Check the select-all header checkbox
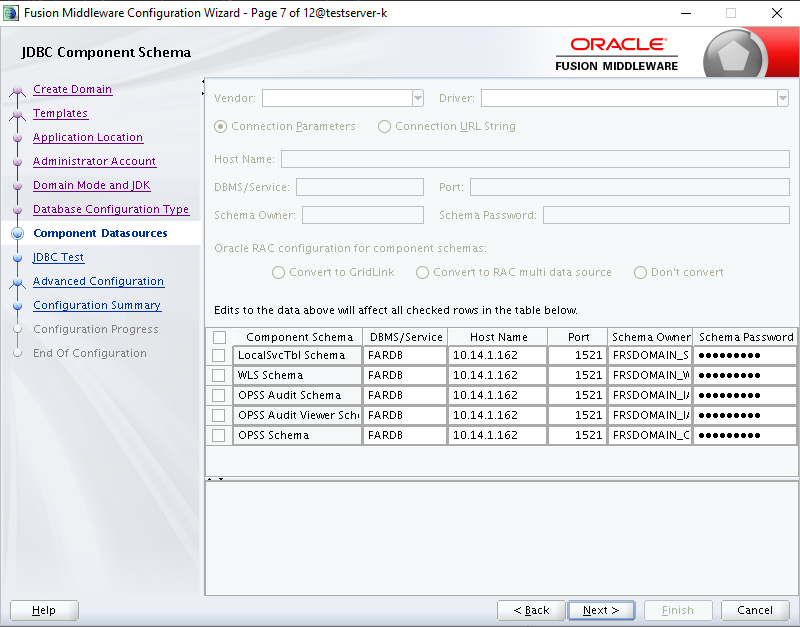The width and height of the screenshot is (800, 627). [219, 337]
